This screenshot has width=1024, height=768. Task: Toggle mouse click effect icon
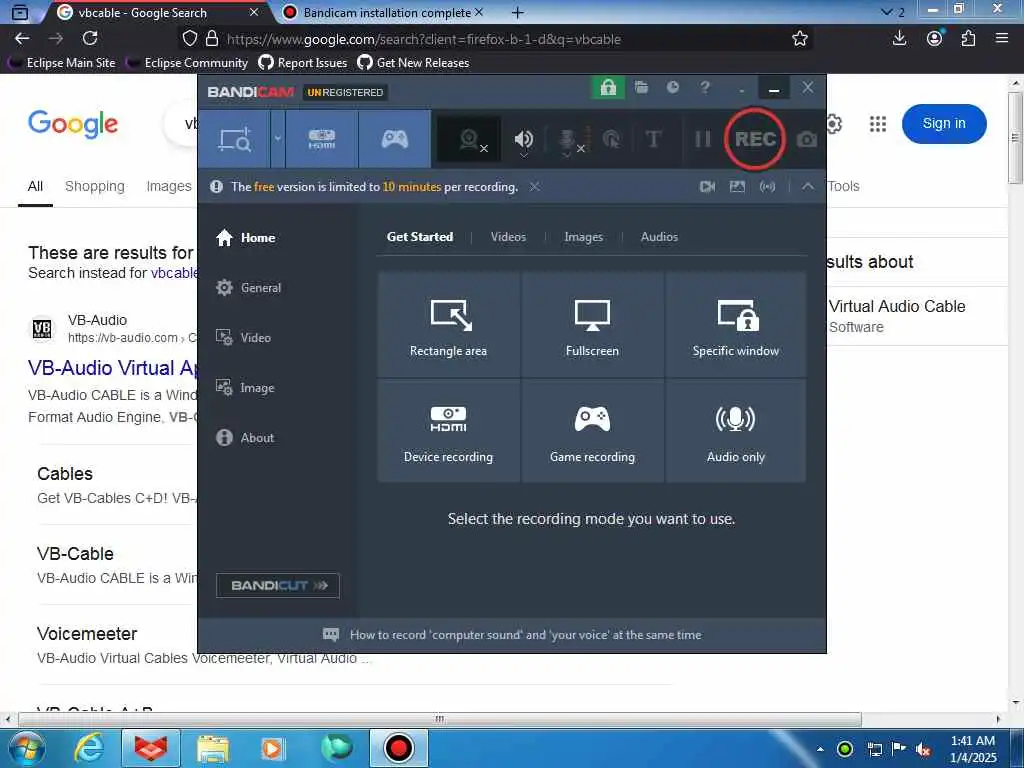tap(611, 139)
